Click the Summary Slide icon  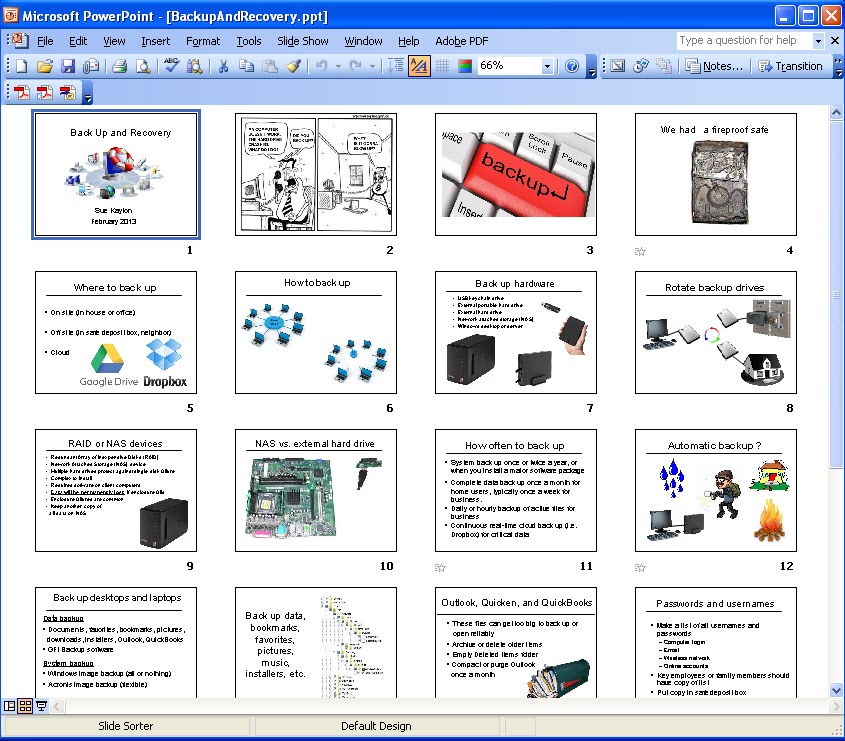pyautogui.click(x=664, y=66)
